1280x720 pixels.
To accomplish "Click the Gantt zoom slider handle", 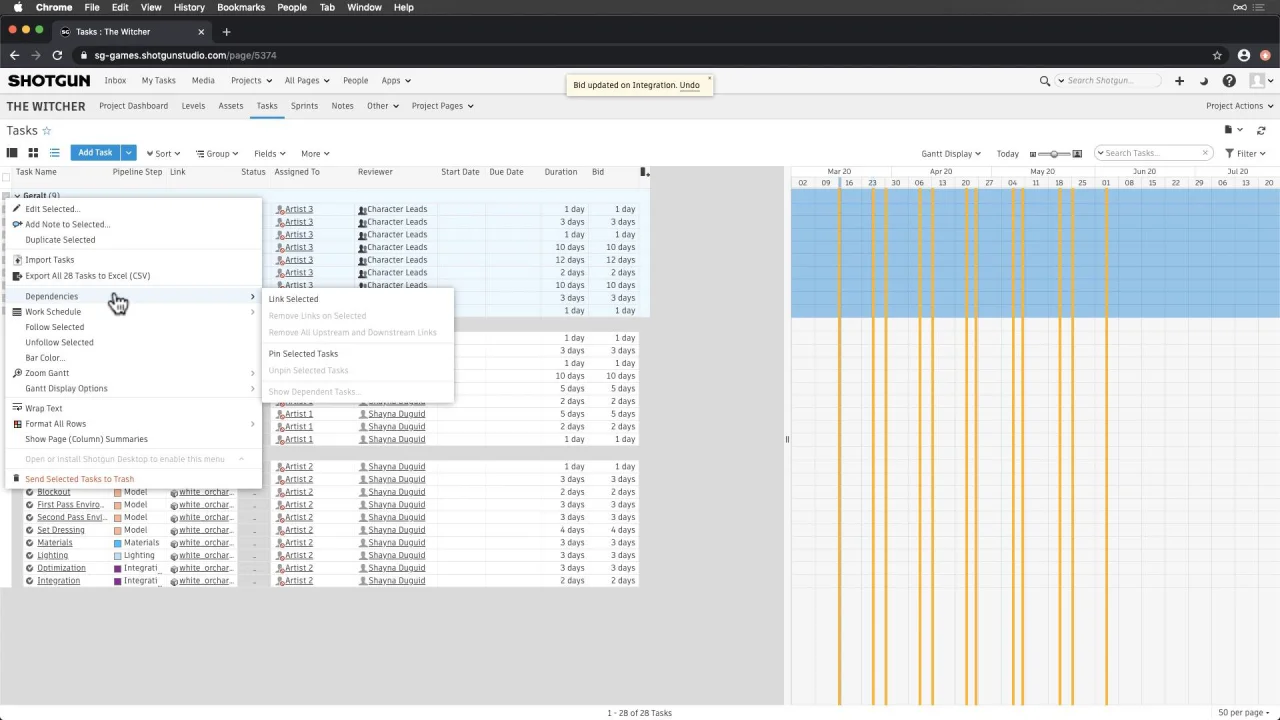I will pos(1054,154).
